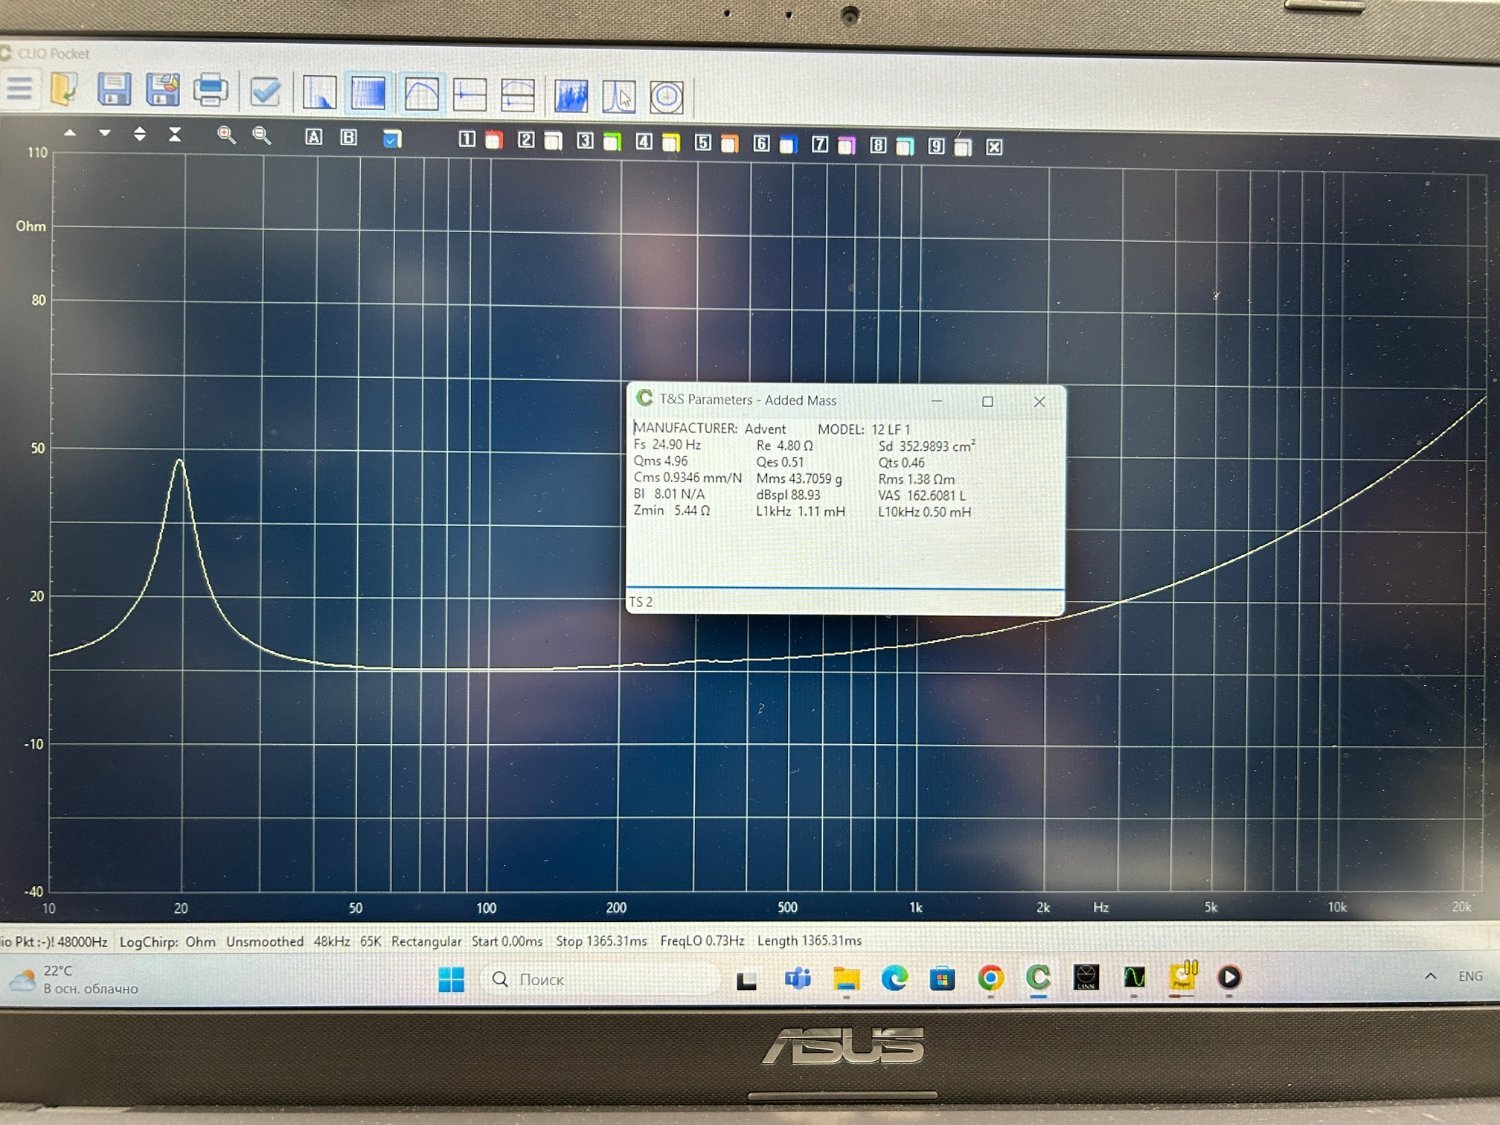Toggle overlay number 6

point(761,144)
